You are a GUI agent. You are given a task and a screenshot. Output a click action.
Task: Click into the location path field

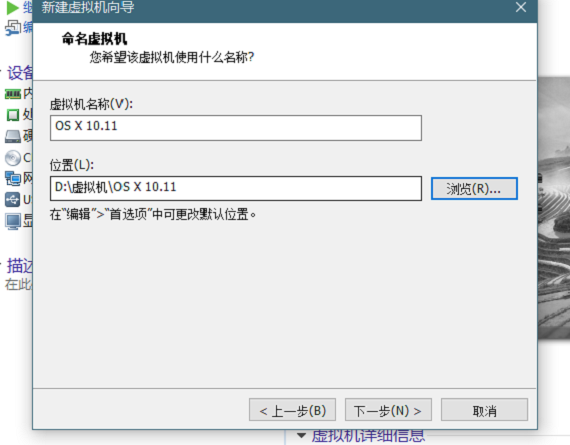click(236, 188)
